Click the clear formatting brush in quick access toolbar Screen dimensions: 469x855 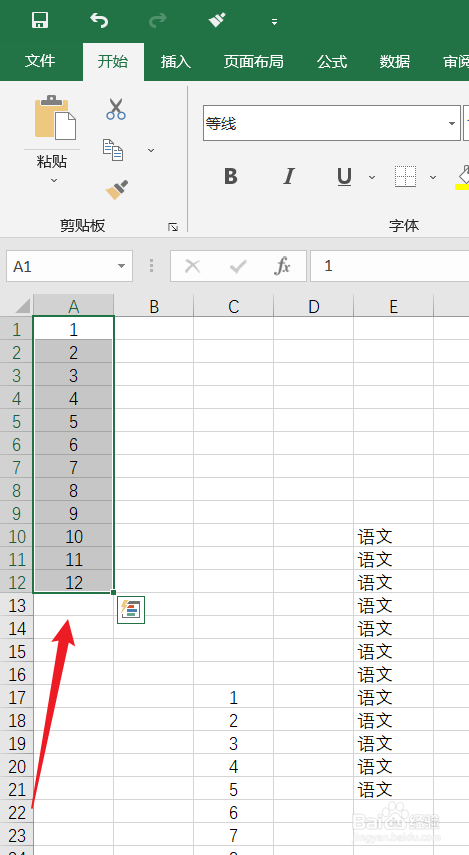click(x=217, y=21)
